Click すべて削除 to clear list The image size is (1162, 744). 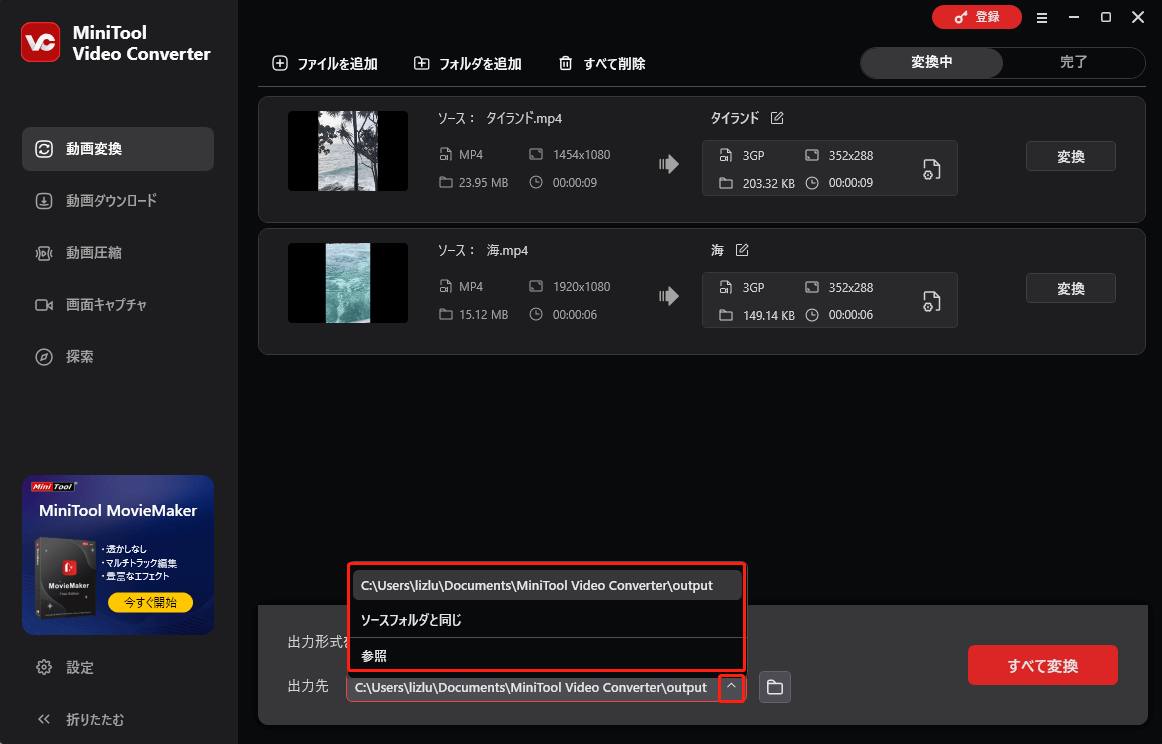click(602, 64)
